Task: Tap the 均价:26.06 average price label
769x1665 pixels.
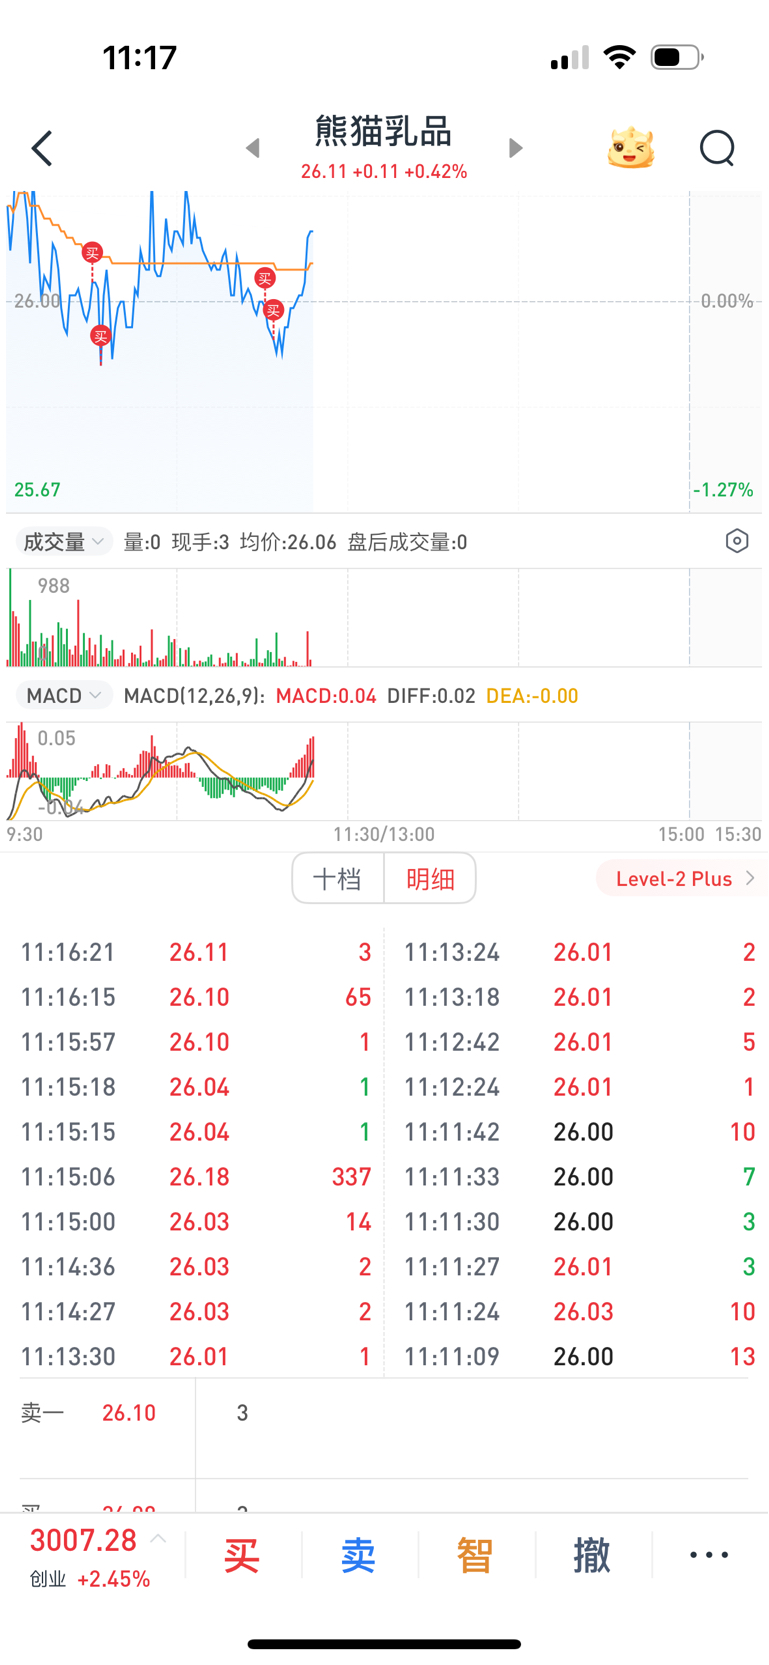Action: point(288,542)
